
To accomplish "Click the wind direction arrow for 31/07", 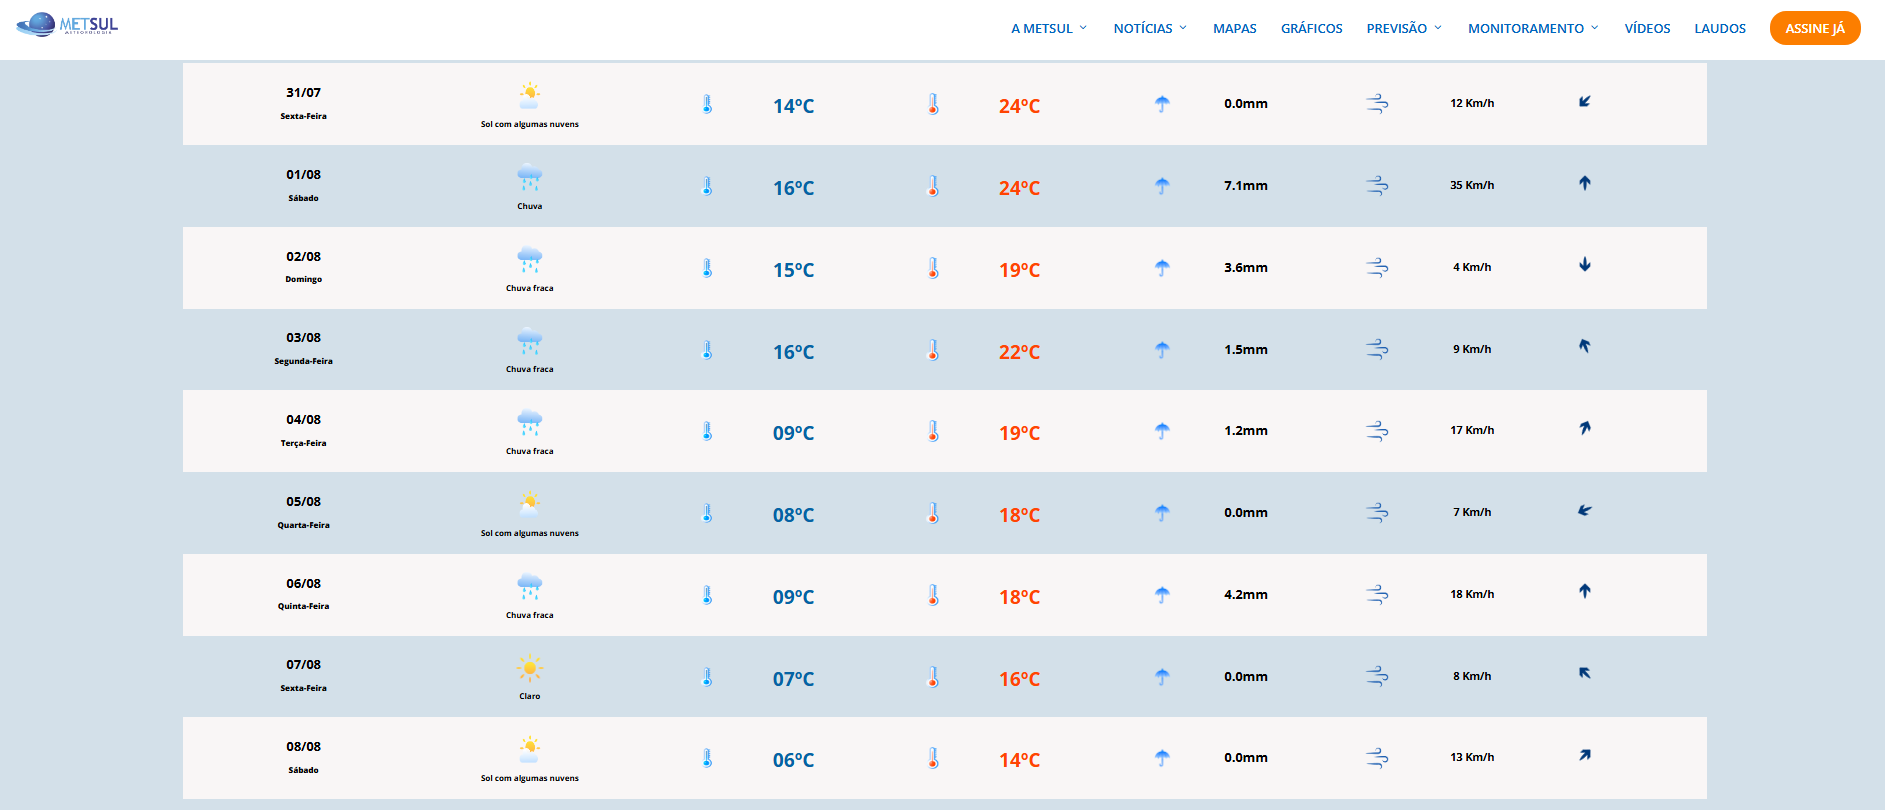I will pos(1584,102).
